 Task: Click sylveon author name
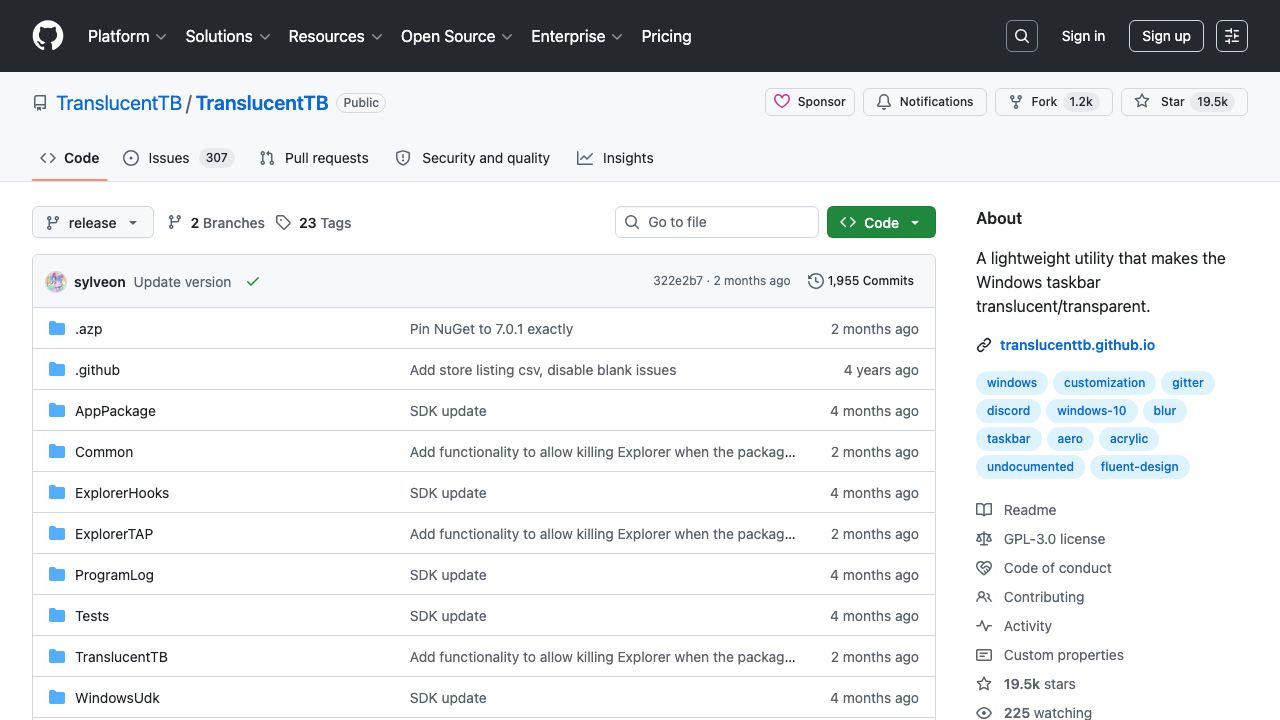point(100,282)
